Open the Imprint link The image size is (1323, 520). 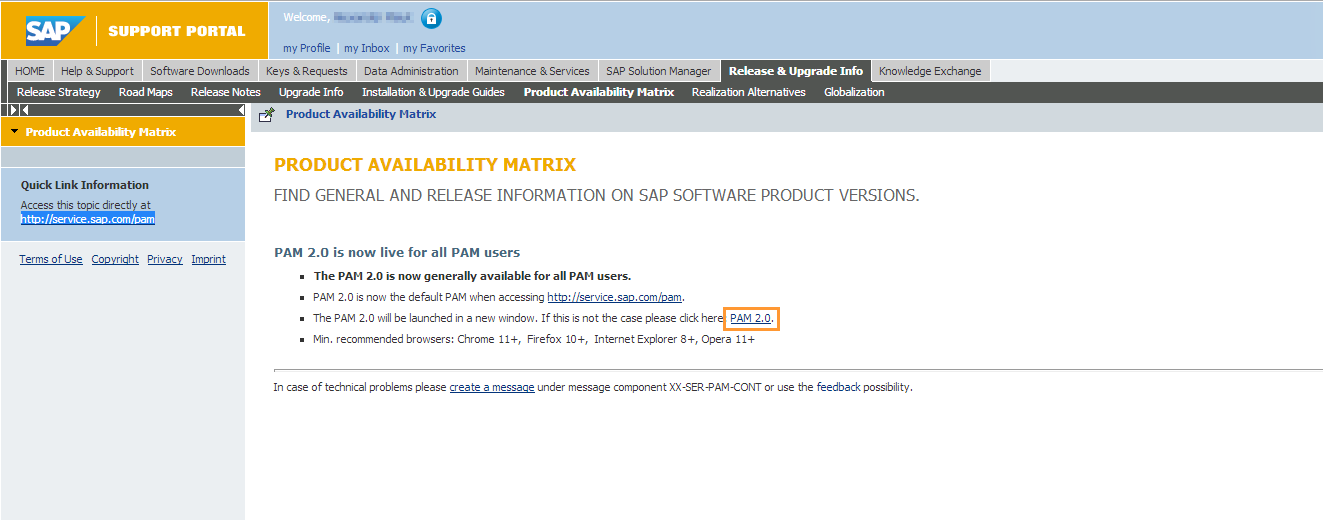tap(209, 259)
